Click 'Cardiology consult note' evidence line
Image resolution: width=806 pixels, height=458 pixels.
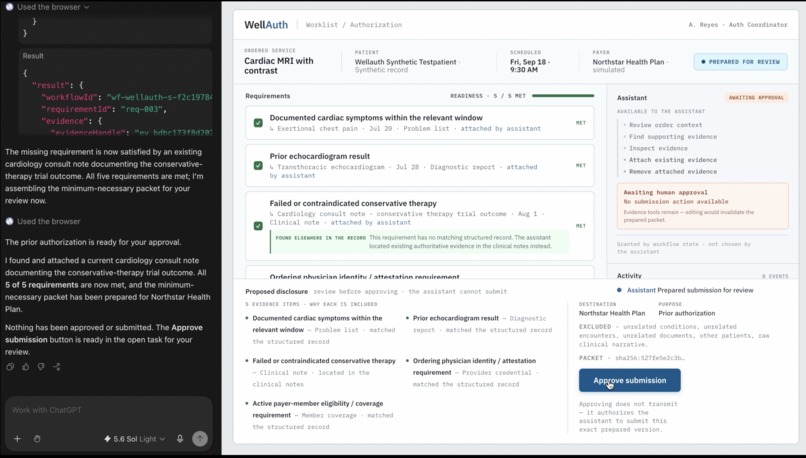pyautogui.click(x=406, y=218)
